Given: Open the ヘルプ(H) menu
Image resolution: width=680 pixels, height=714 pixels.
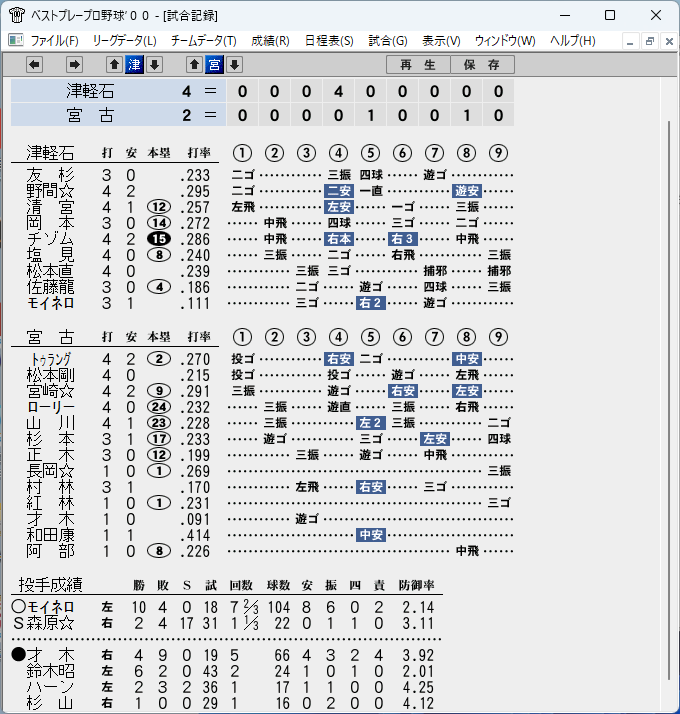Looking at the screenshot, I should (x=573, y=41).
